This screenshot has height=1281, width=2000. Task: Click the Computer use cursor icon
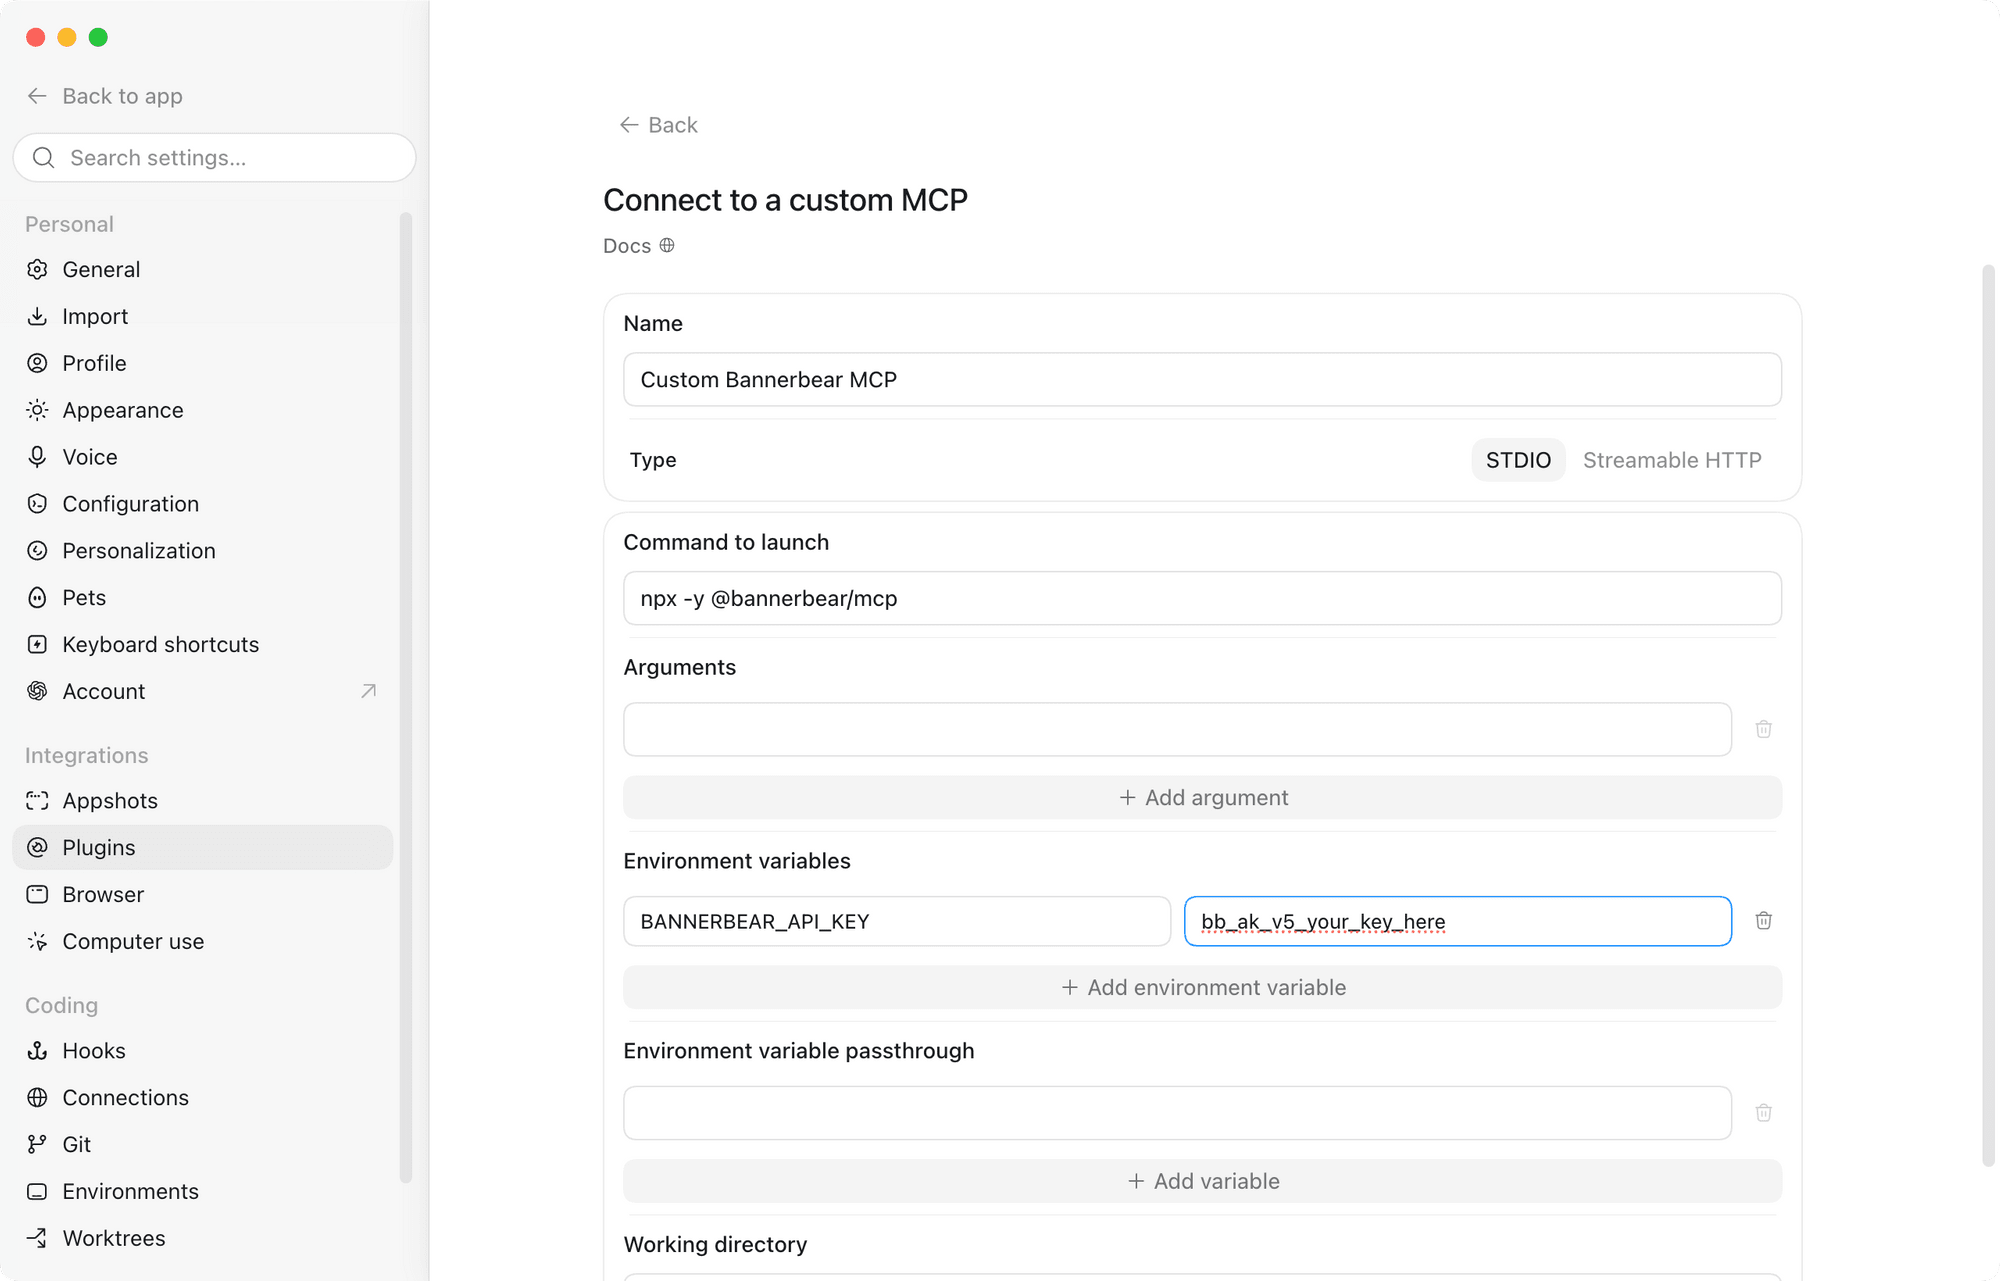[x=37, y=941]
